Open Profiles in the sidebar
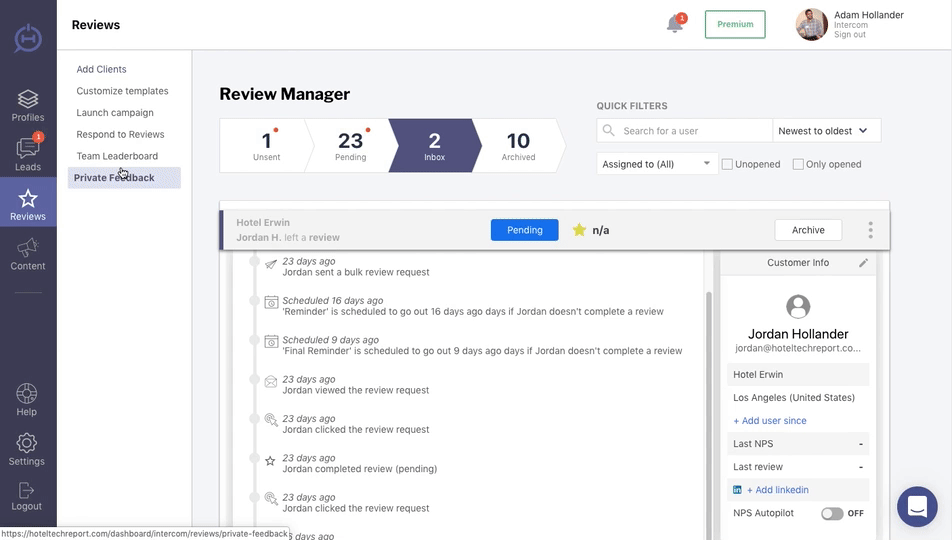The image size is (952, 540). 28,106
